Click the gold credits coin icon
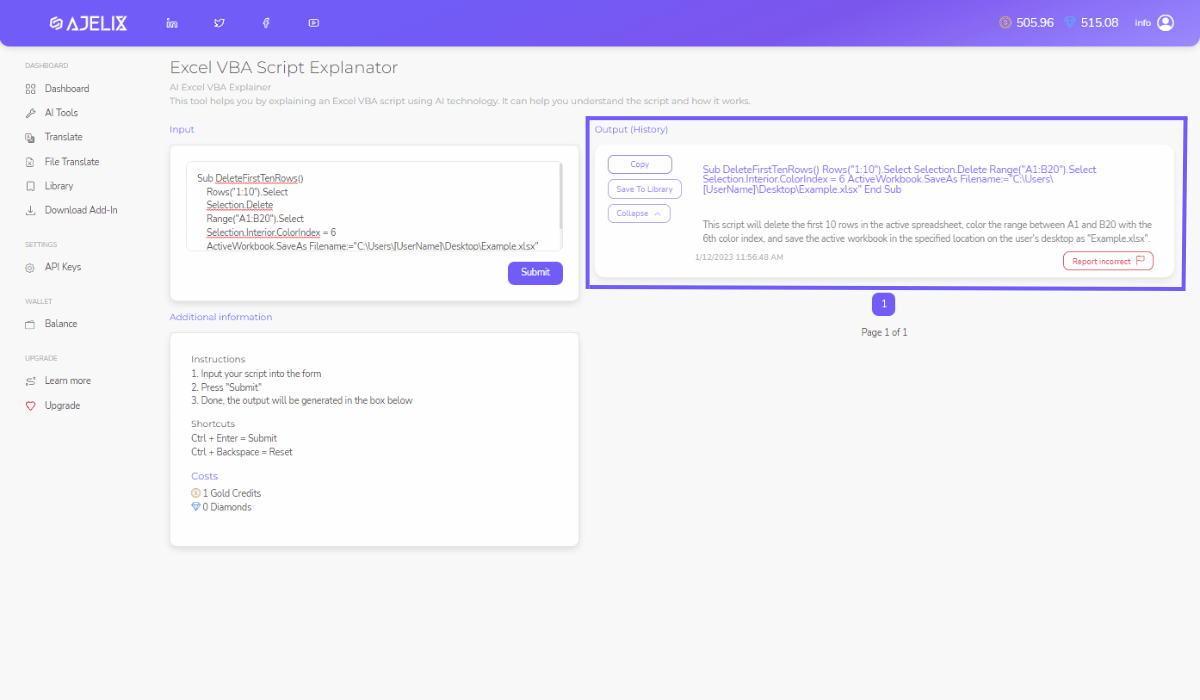 1005,22
